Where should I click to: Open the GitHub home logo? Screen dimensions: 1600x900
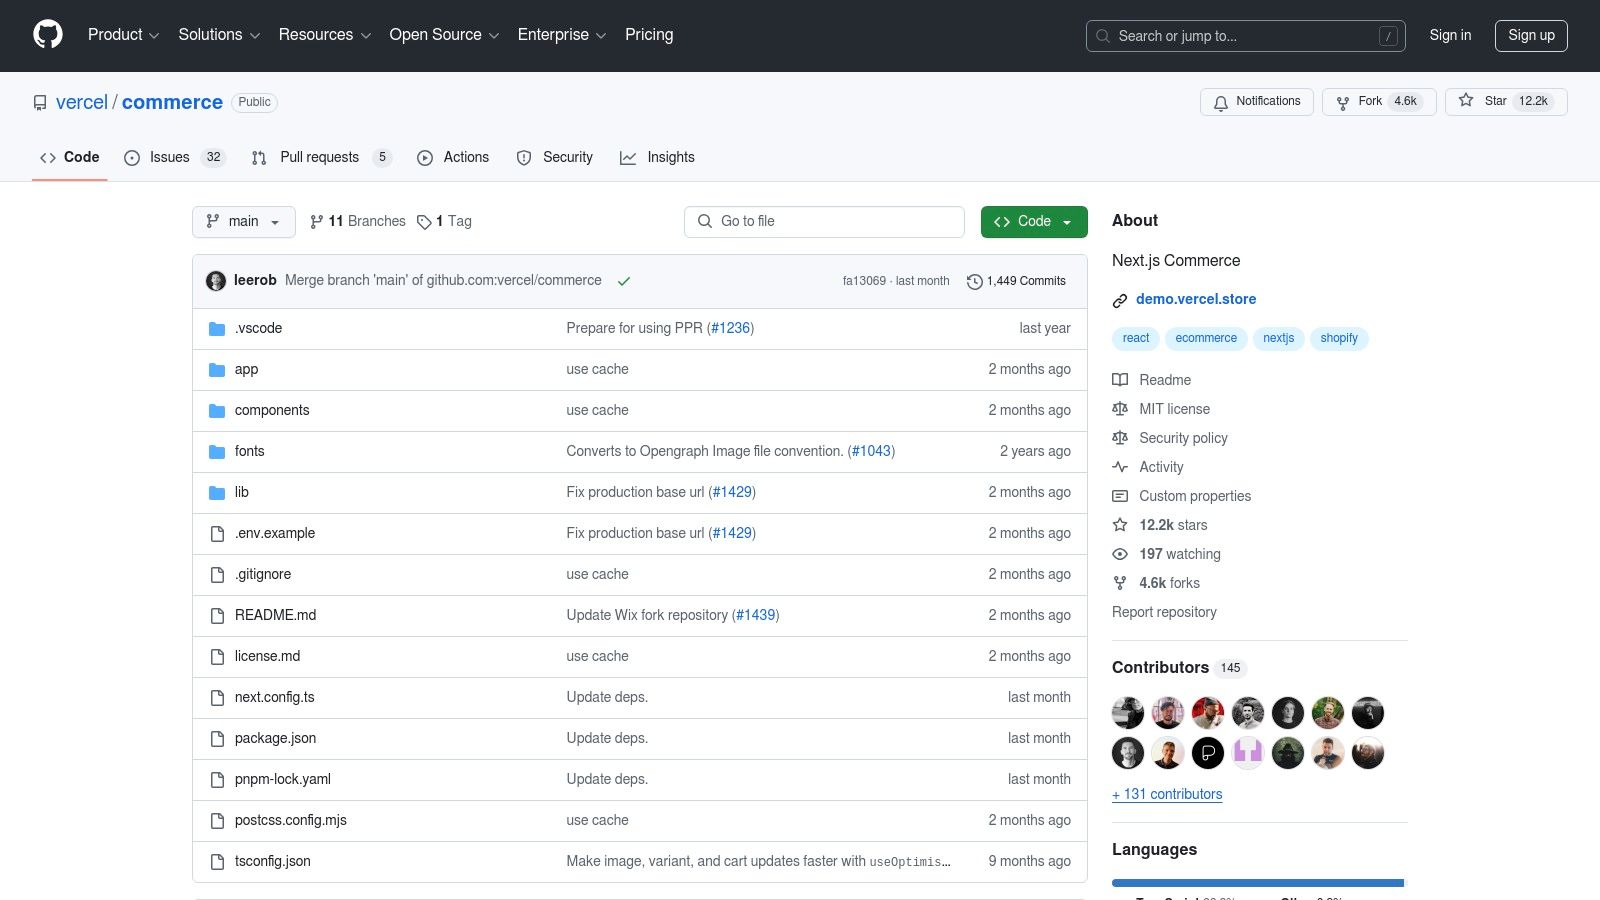[x=48, y=35]
